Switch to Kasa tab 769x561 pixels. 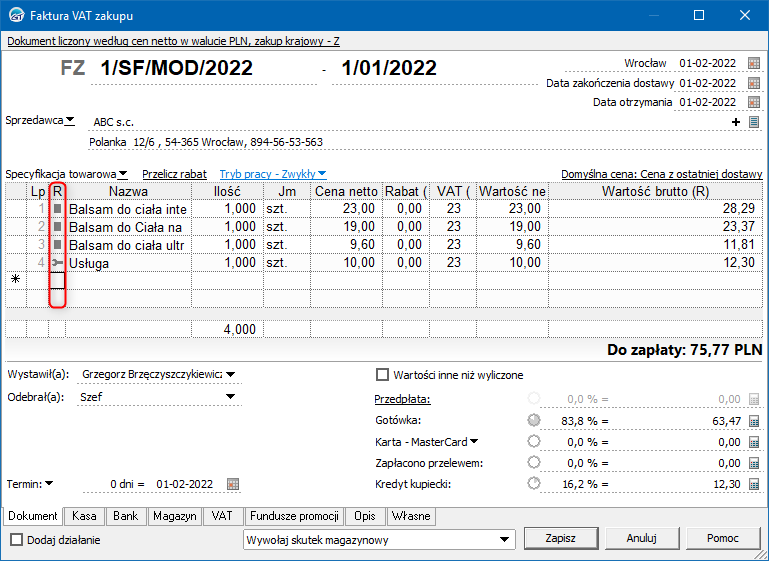pos(84,516)
